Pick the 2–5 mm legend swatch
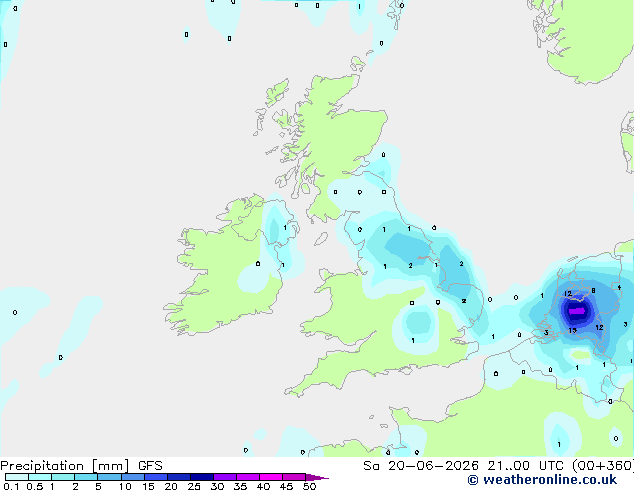Screen dimensions: 634x490 pyautogui.click(x=86, y=477)
